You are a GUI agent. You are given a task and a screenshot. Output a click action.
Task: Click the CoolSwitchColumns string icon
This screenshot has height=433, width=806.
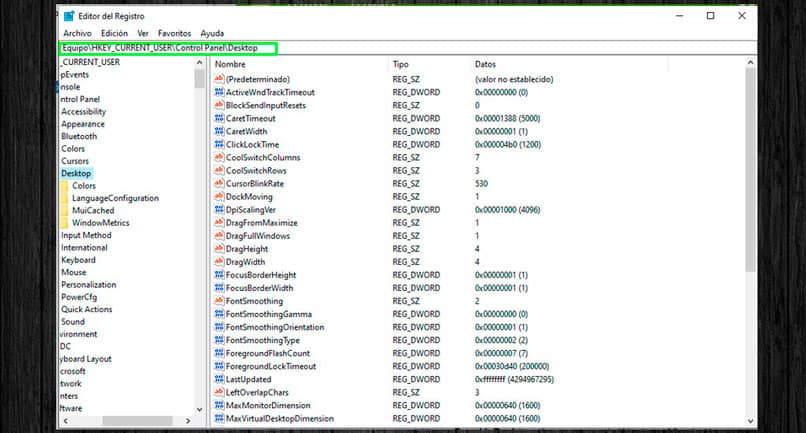(x=219, y=157)
